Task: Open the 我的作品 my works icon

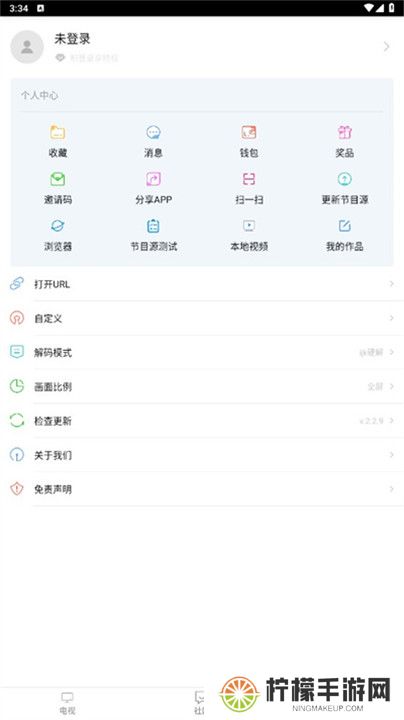Action: pos(345,226)
